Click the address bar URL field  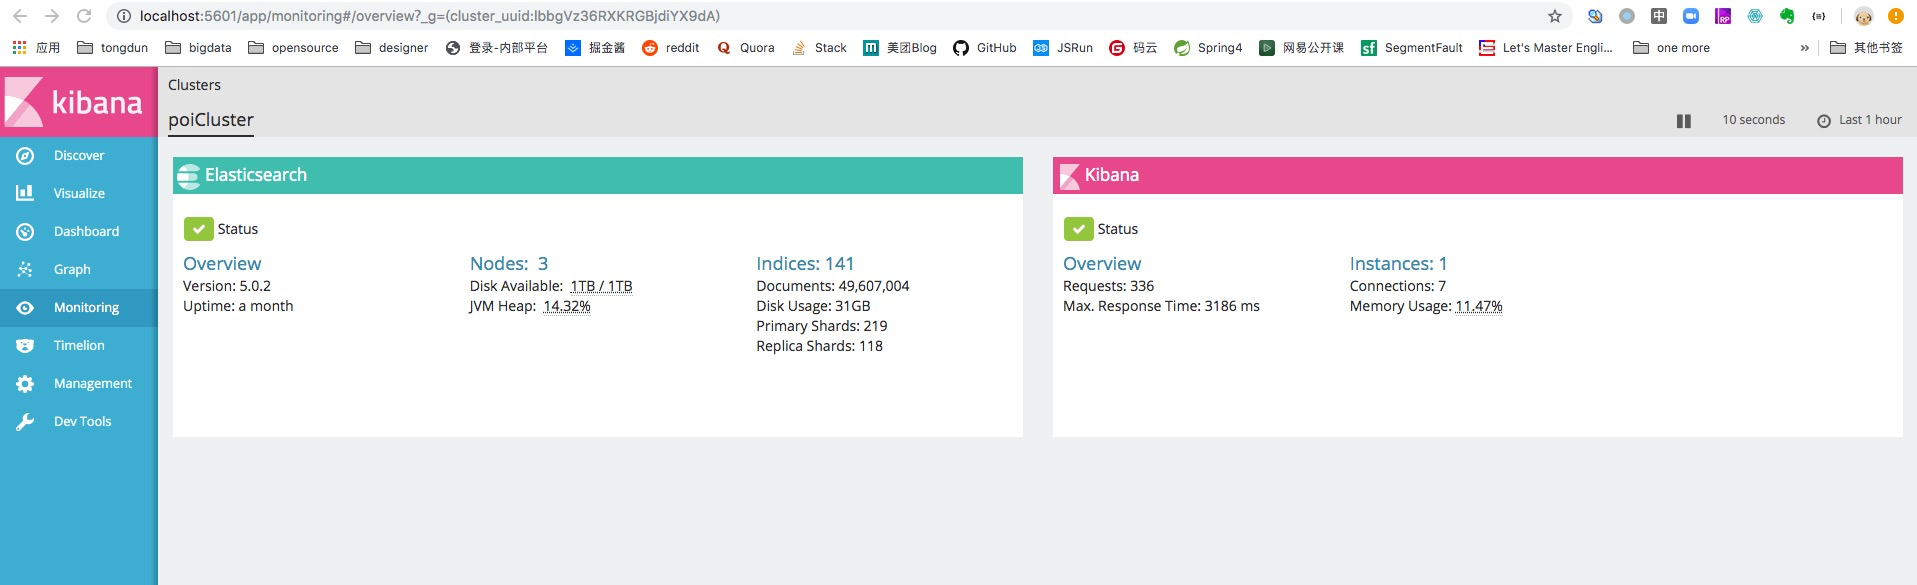click(838, 16)
